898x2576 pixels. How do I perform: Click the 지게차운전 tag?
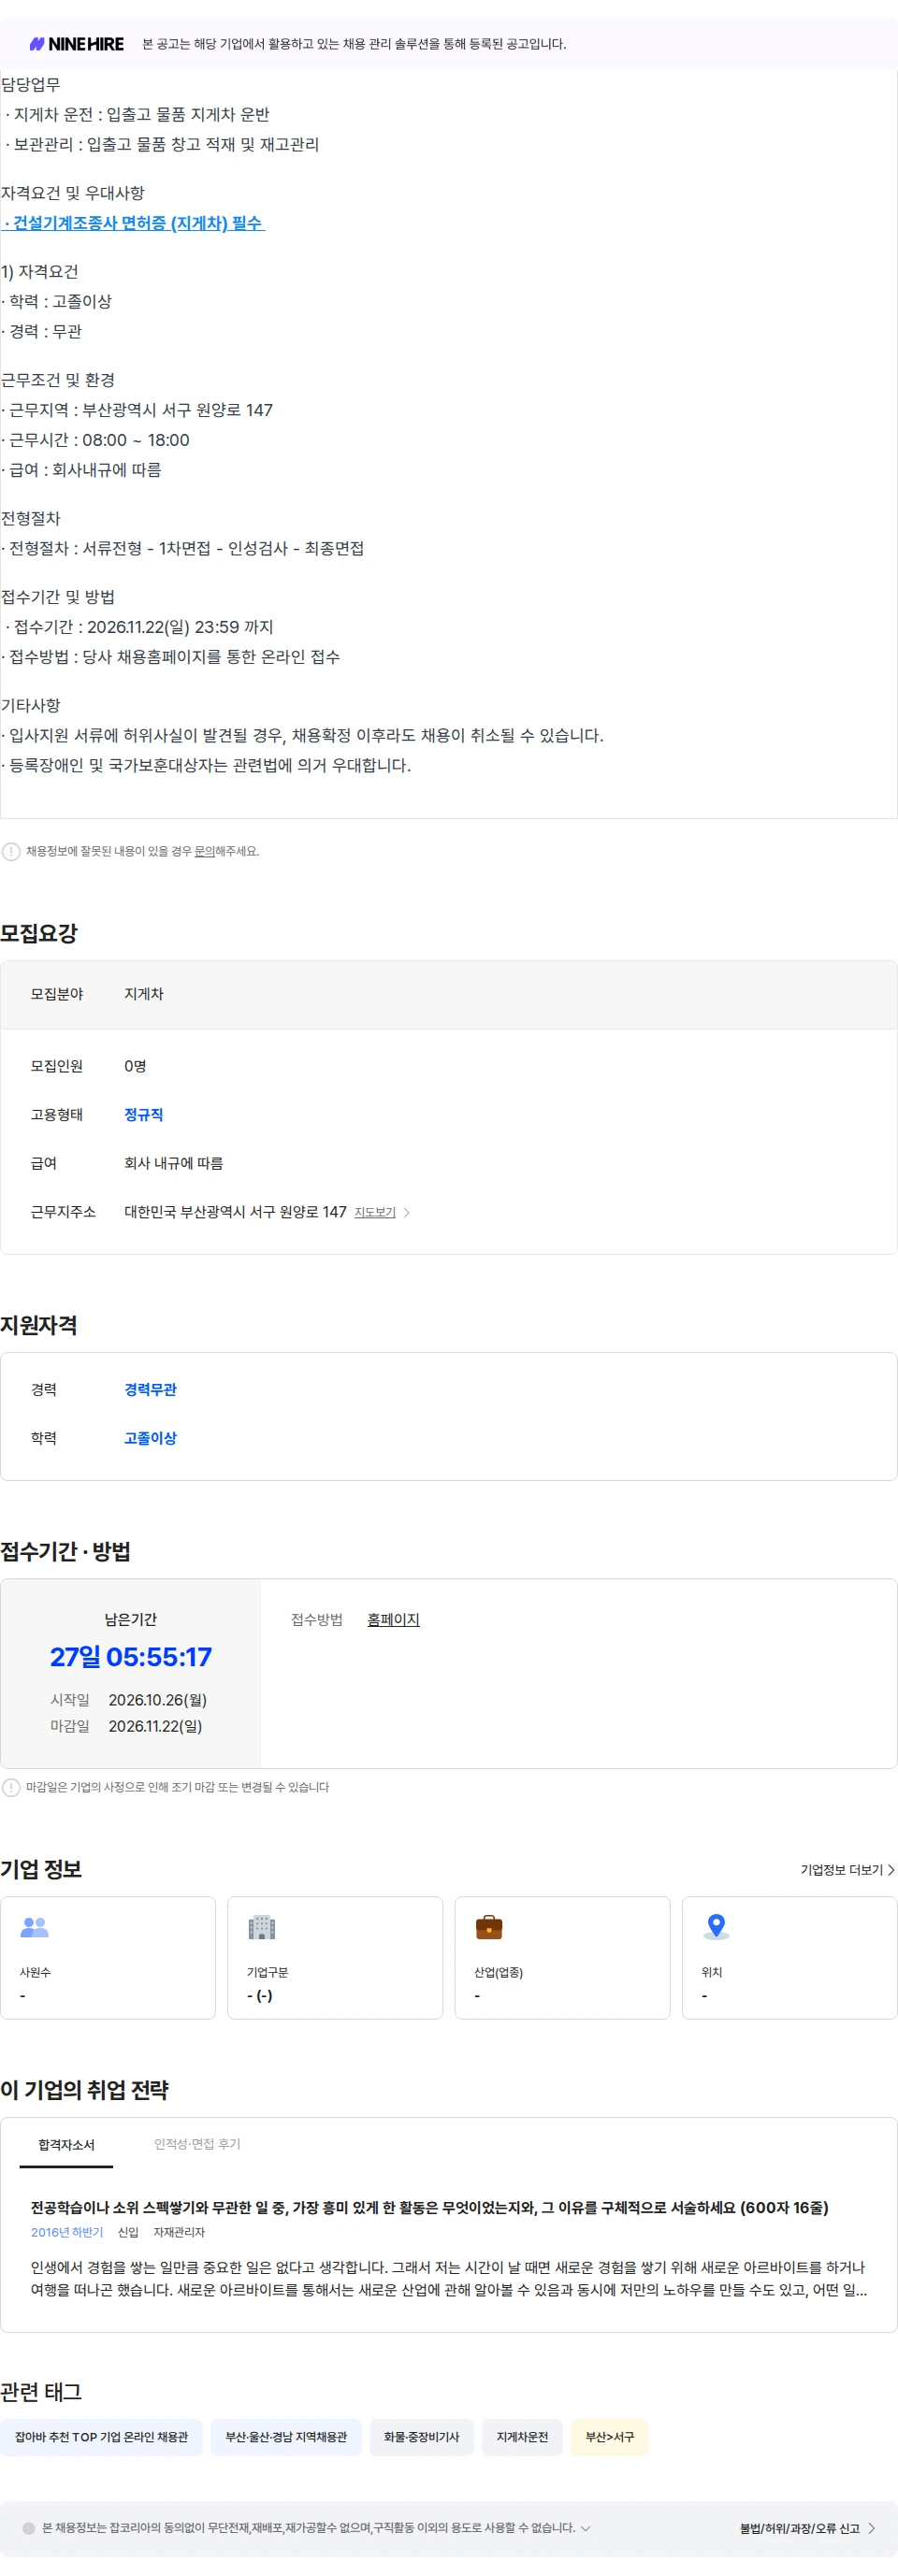(522, 2437)
